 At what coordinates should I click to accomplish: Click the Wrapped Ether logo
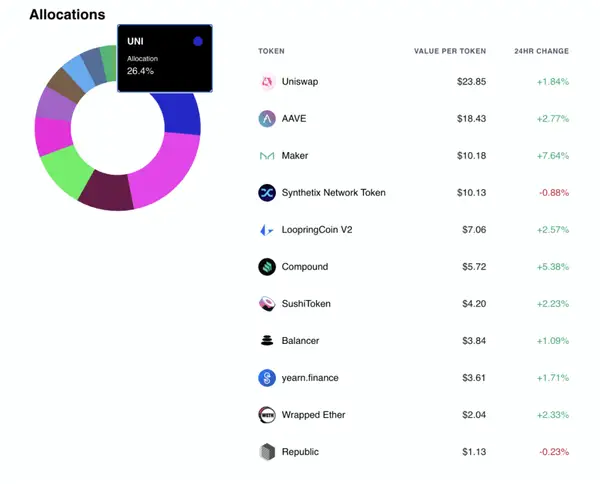tap(267, 415)
